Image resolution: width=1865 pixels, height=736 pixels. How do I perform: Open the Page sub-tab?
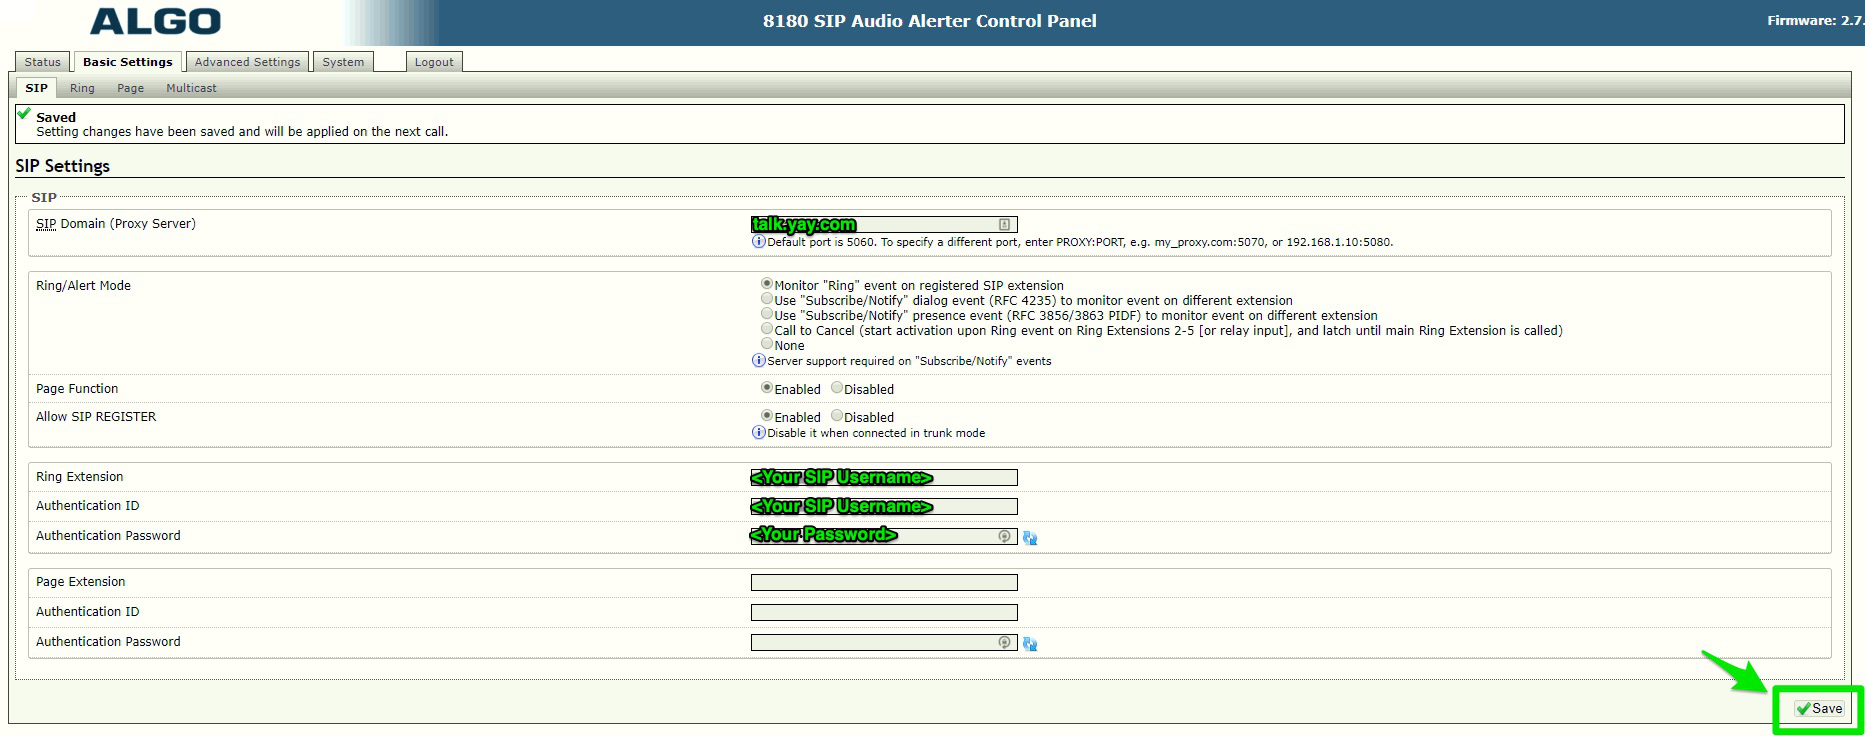tap(130, 88)
